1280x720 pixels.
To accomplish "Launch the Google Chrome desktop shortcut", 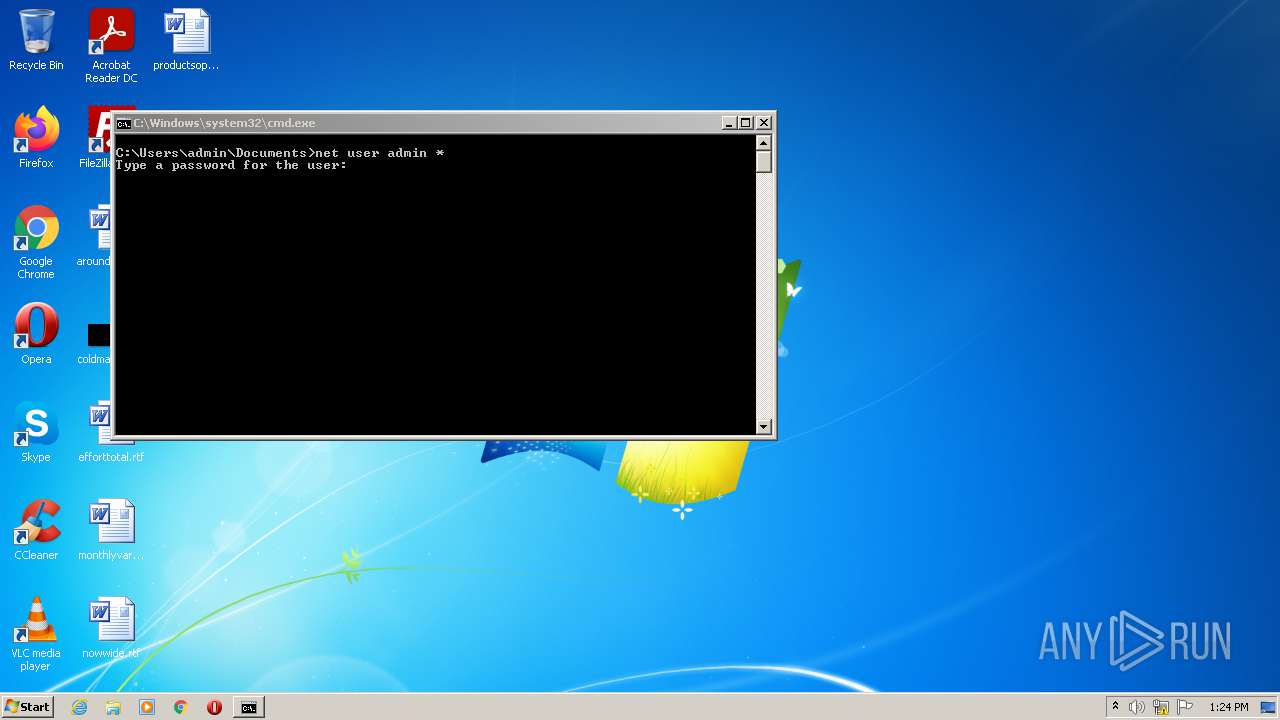I will [36, 243].
